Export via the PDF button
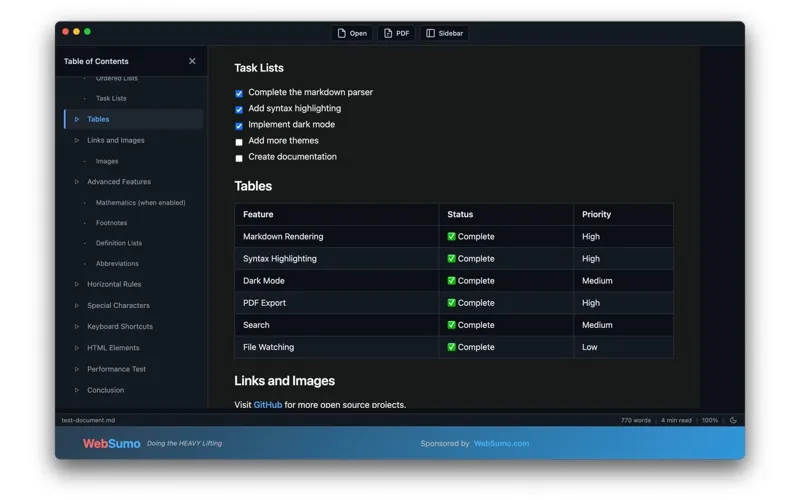Screen dimensions: 800x500 click(x=396, y=33)
